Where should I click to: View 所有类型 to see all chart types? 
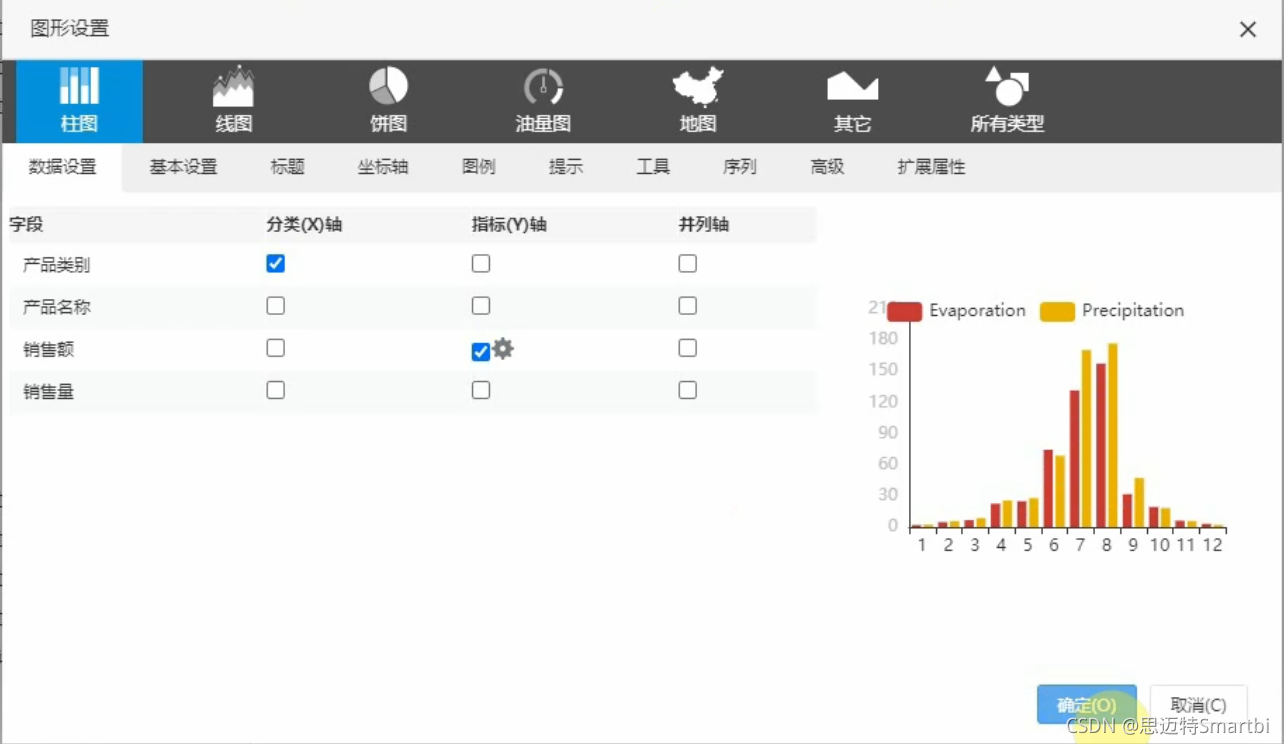click(1006, 100)
